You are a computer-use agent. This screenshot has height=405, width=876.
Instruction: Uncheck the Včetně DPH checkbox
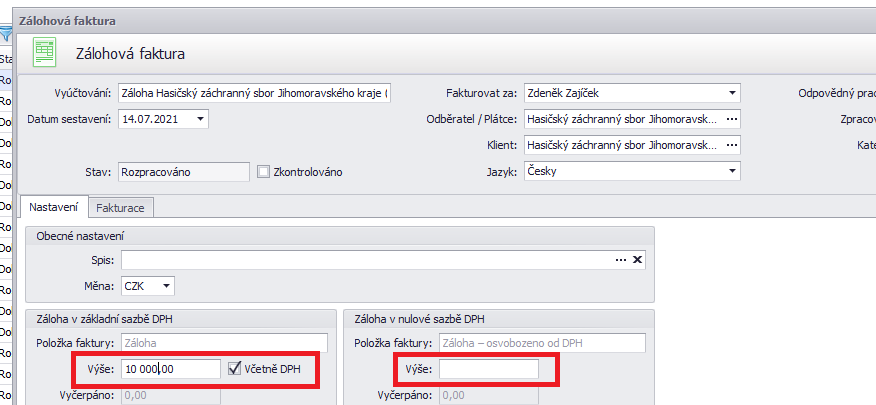click(235, 368)
